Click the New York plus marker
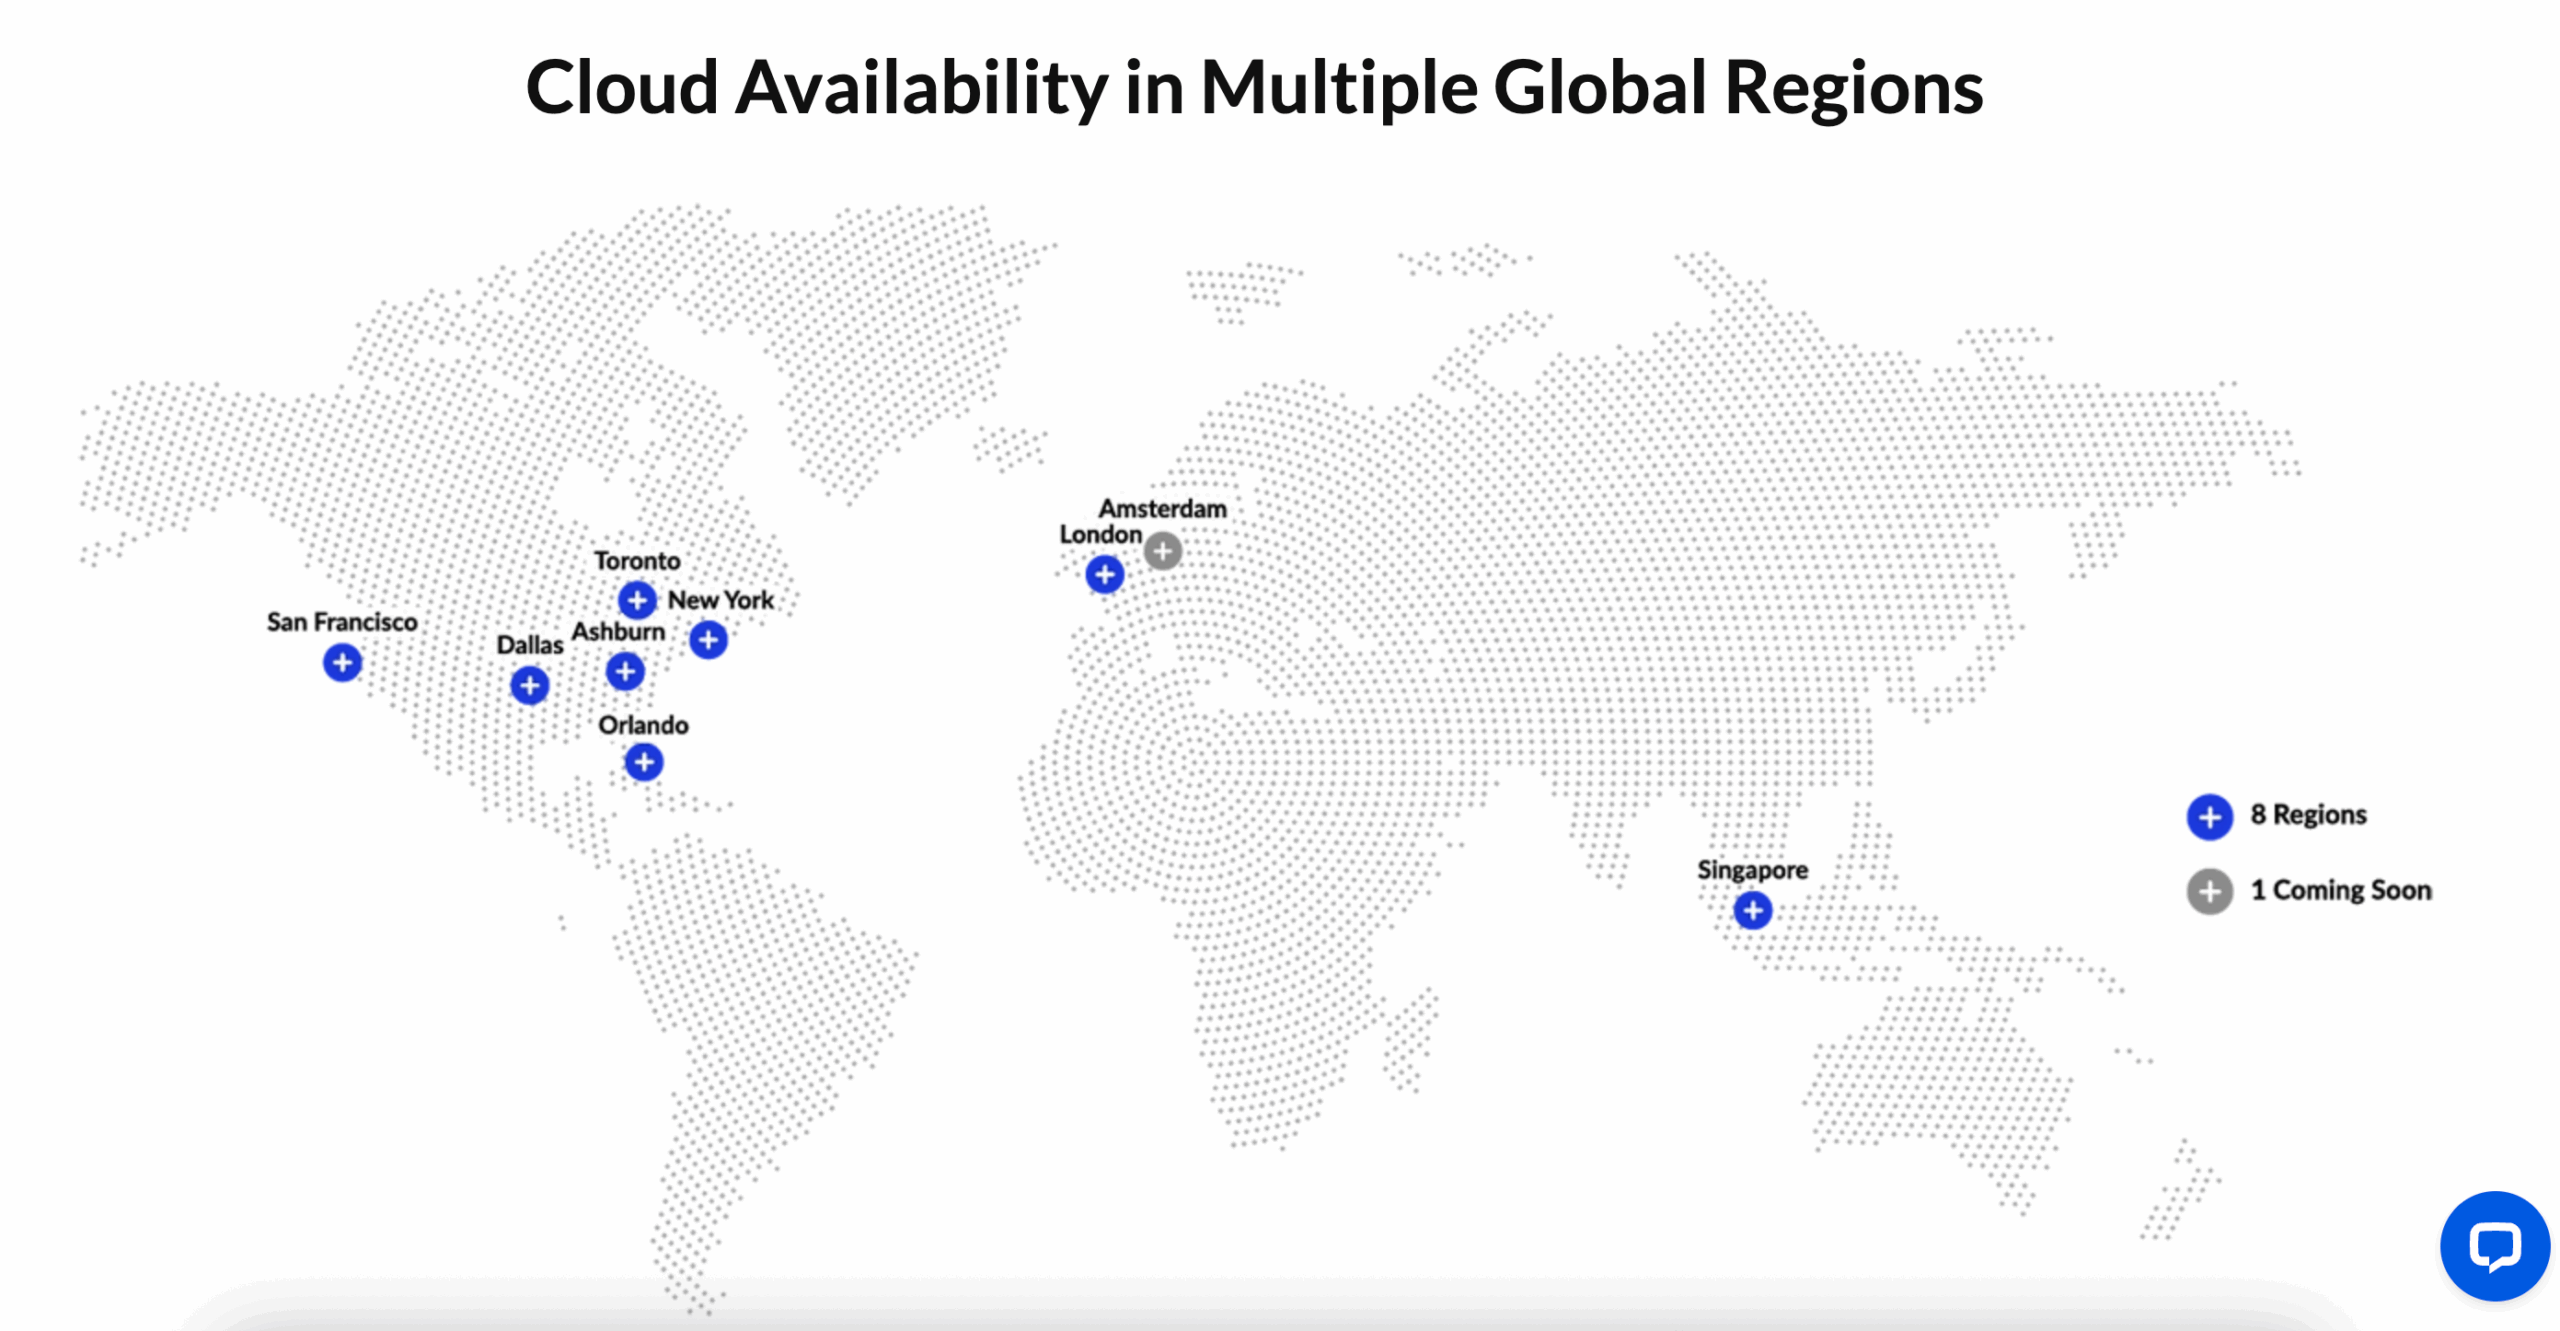Screen dimensions: 2560x1331 click(708, 640)
